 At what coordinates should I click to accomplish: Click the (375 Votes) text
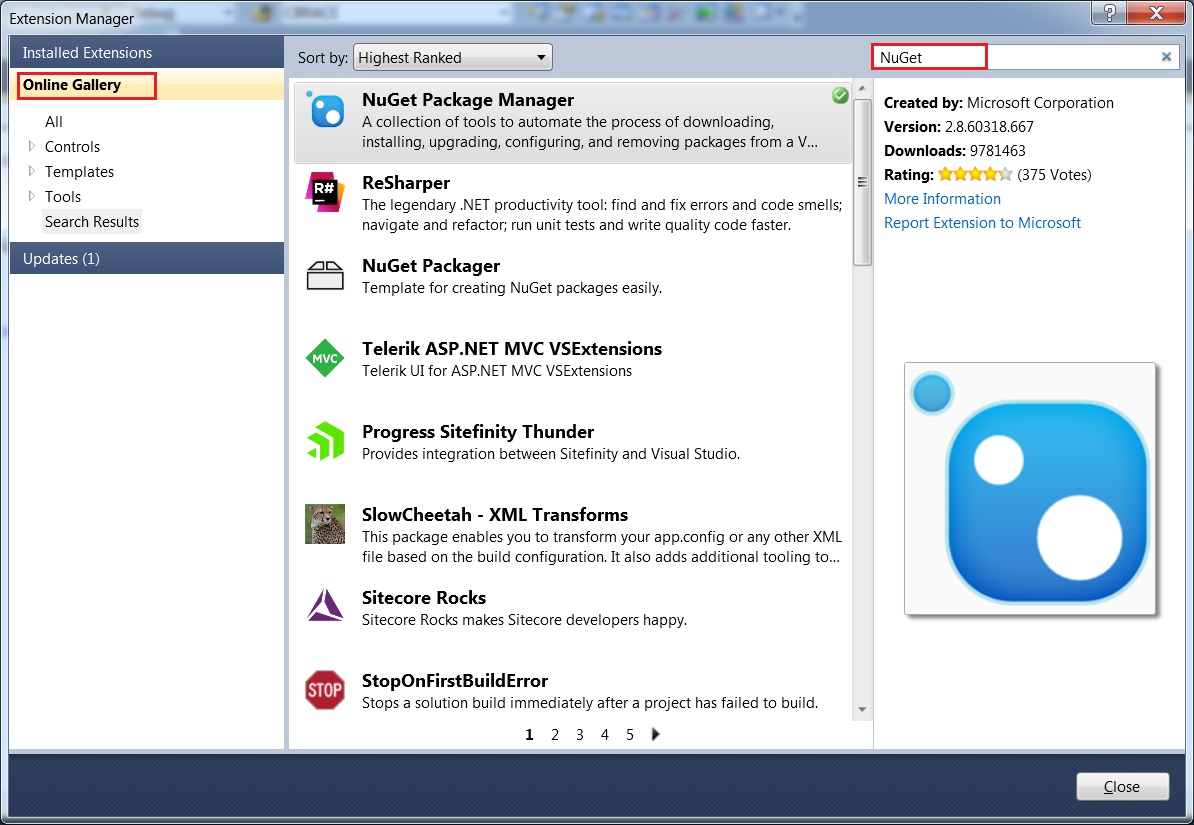[x=1054, y=174]
